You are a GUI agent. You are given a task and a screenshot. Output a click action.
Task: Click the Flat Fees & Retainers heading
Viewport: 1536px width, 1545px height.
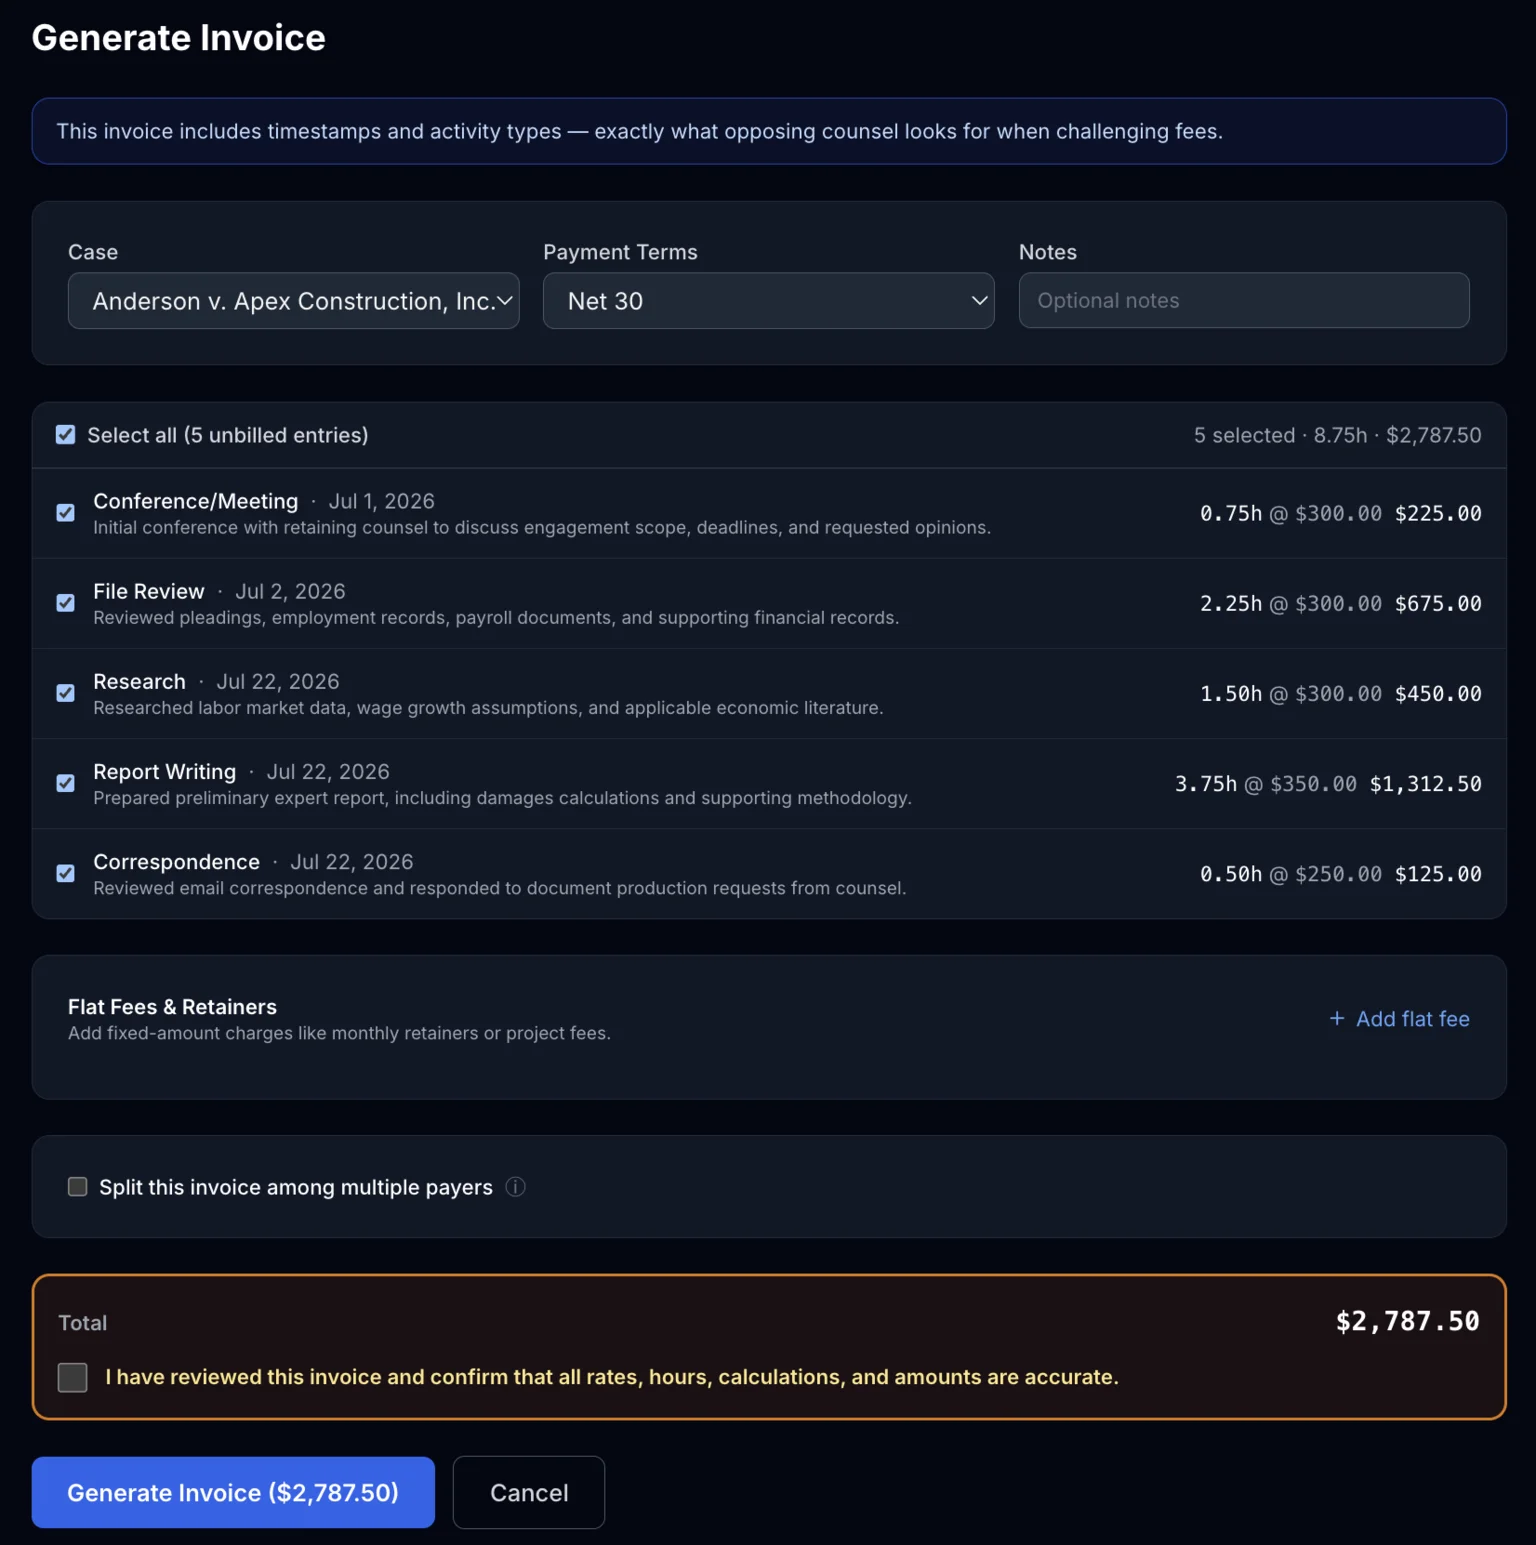click(x=172, y=1007)
